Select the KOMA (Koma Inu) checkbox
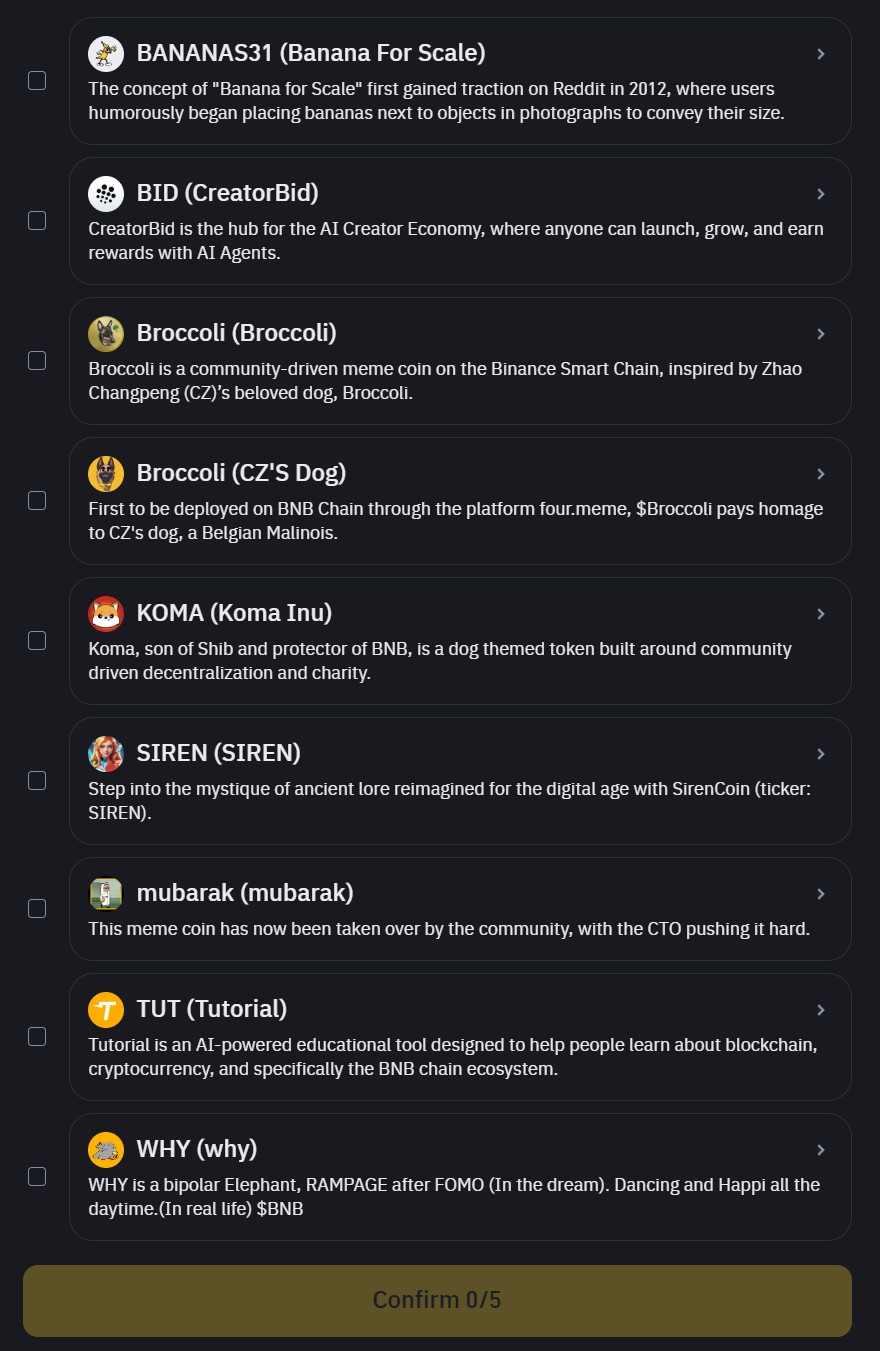This screenshot has height=1351, width=880. [x=37, y=641]
